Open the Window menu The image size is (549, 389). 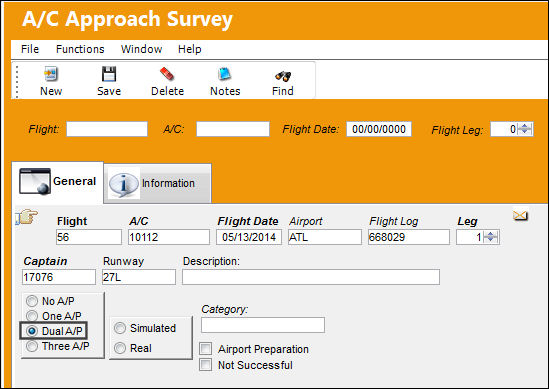pos(141,49)
